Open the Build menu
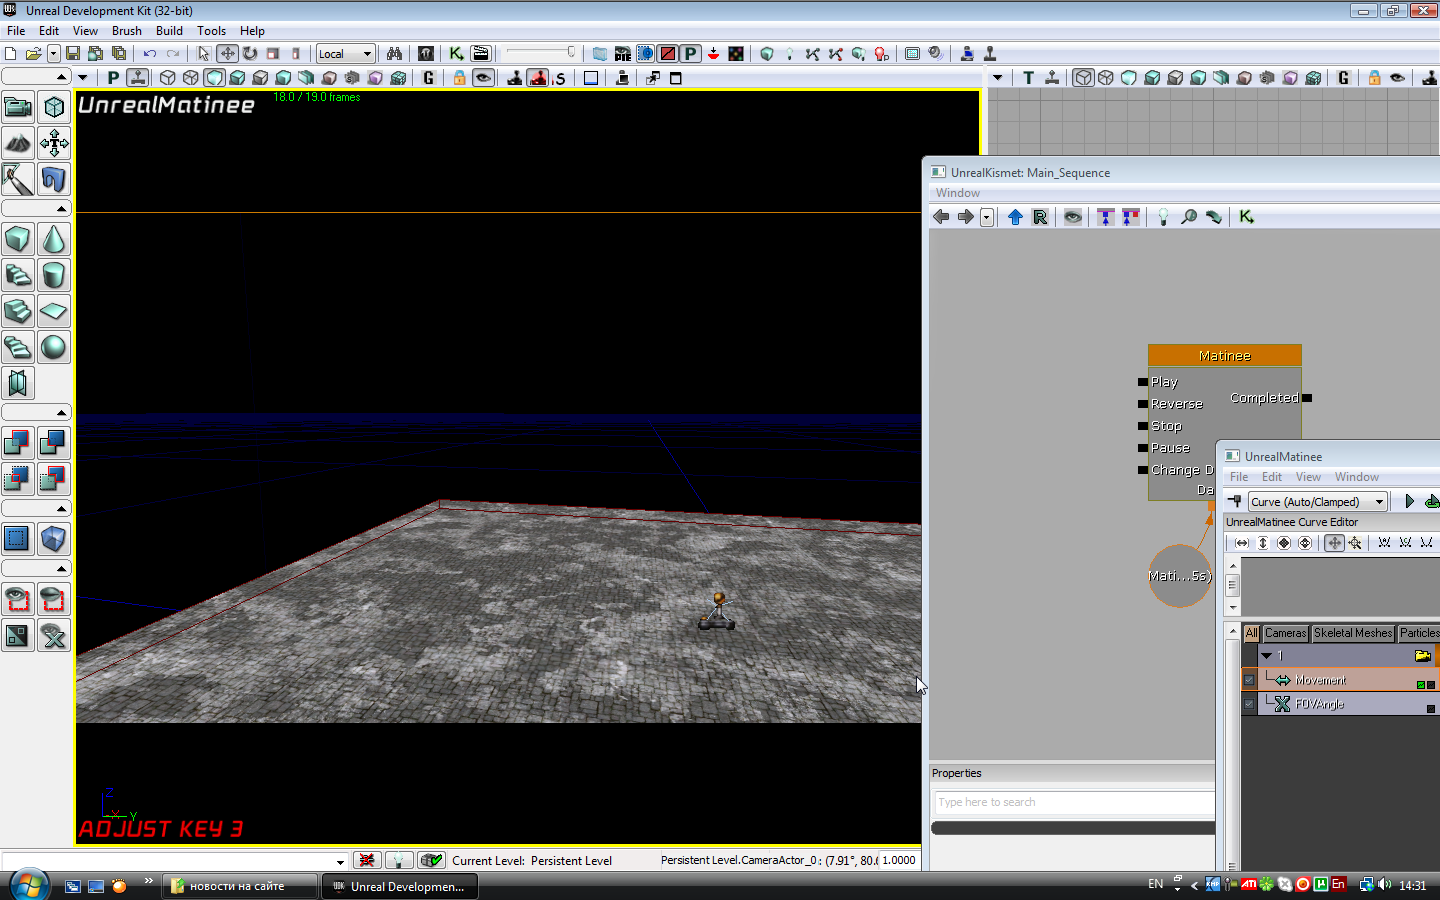This screenshot has width=1440, height=900. coord(169,31)
